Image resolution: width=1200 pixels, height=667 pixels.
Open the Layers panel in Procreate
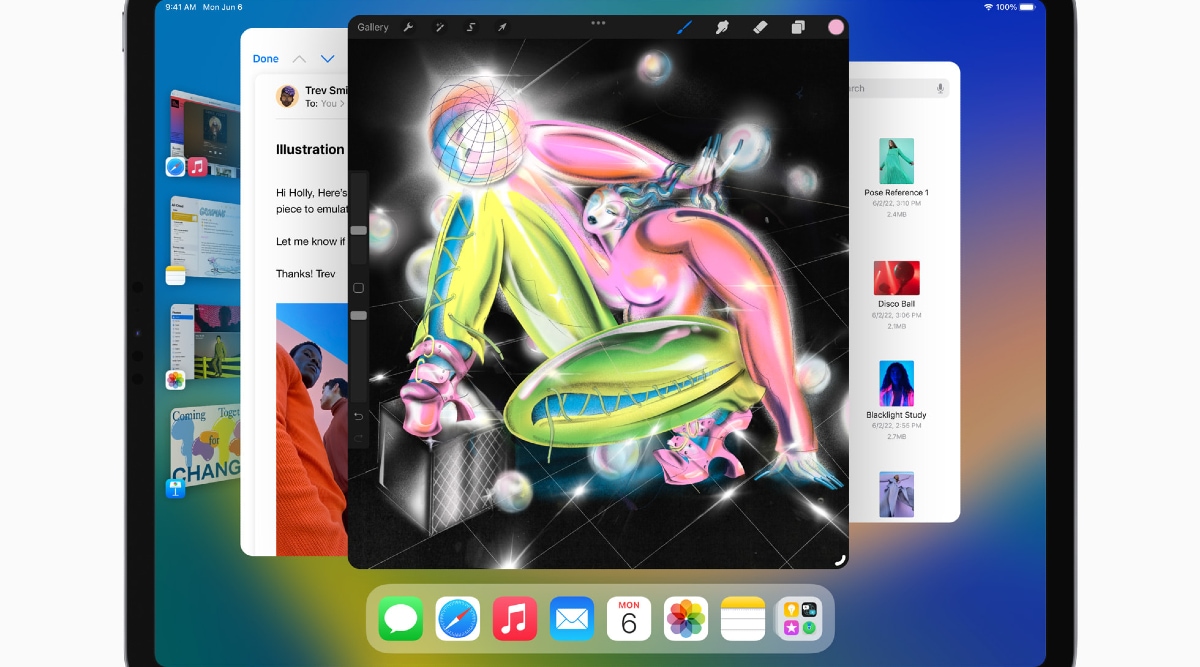point(797,27)
